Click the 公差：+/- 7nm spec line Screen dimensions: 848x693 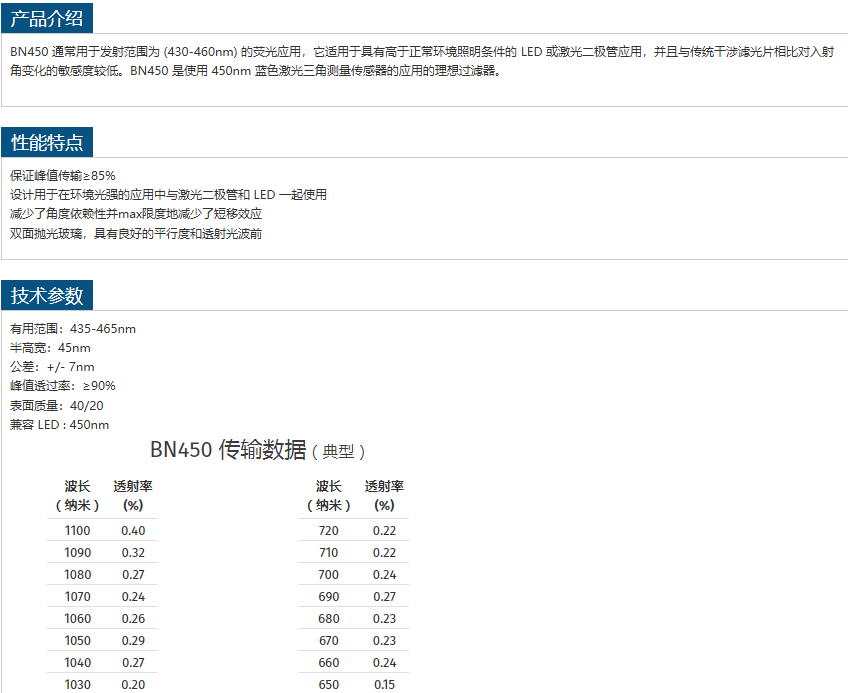tap(52, 367)
